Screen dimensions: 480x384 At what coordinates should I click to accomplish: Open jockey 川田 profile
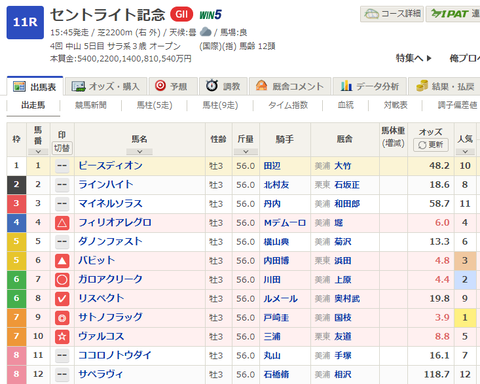(x=272, y=280)
